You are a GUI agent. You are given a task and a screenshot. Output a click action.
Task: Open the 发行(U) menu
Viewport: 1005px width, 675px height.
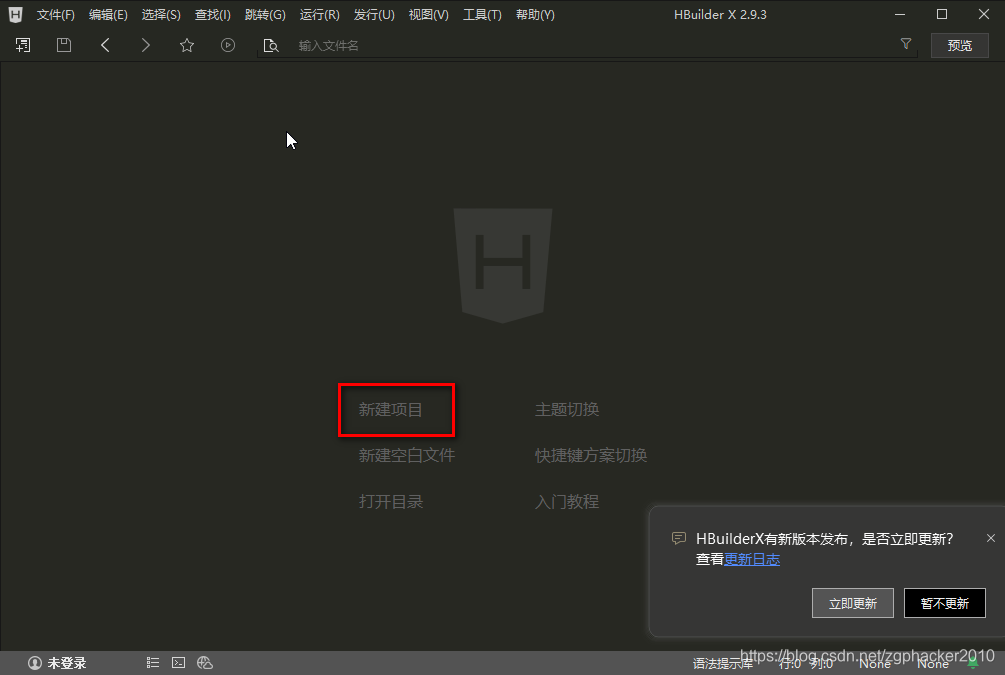click(x=374, y=15)
